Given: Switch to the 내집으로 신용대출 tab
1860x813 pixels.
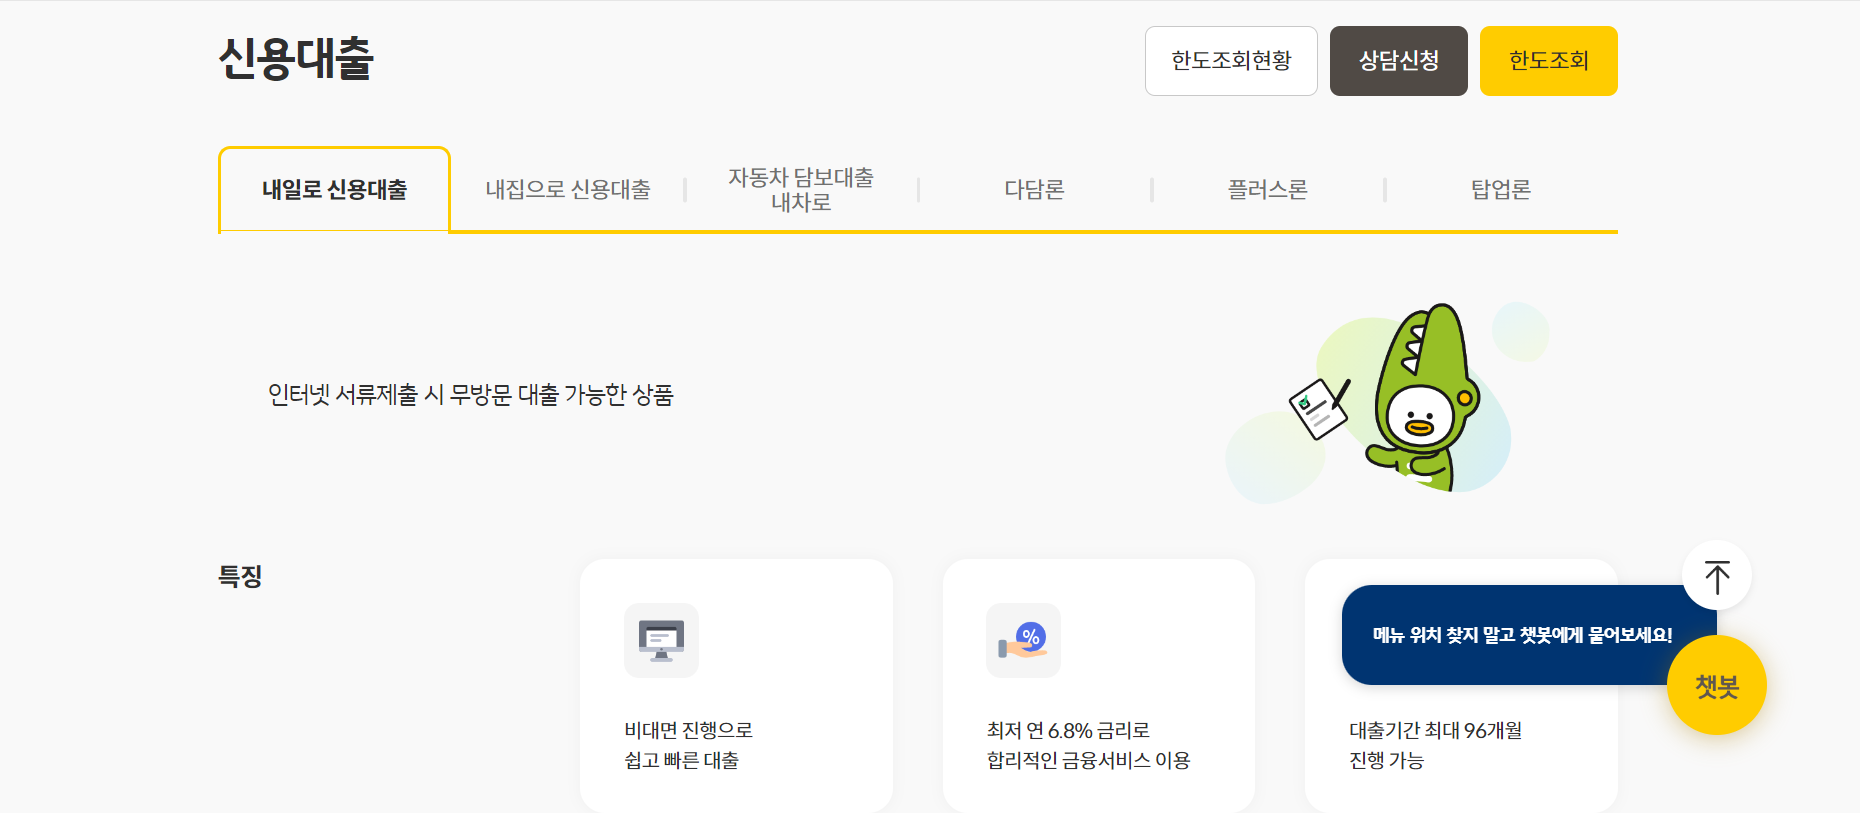Looking at the screenshot, I should tap(568, 190).
